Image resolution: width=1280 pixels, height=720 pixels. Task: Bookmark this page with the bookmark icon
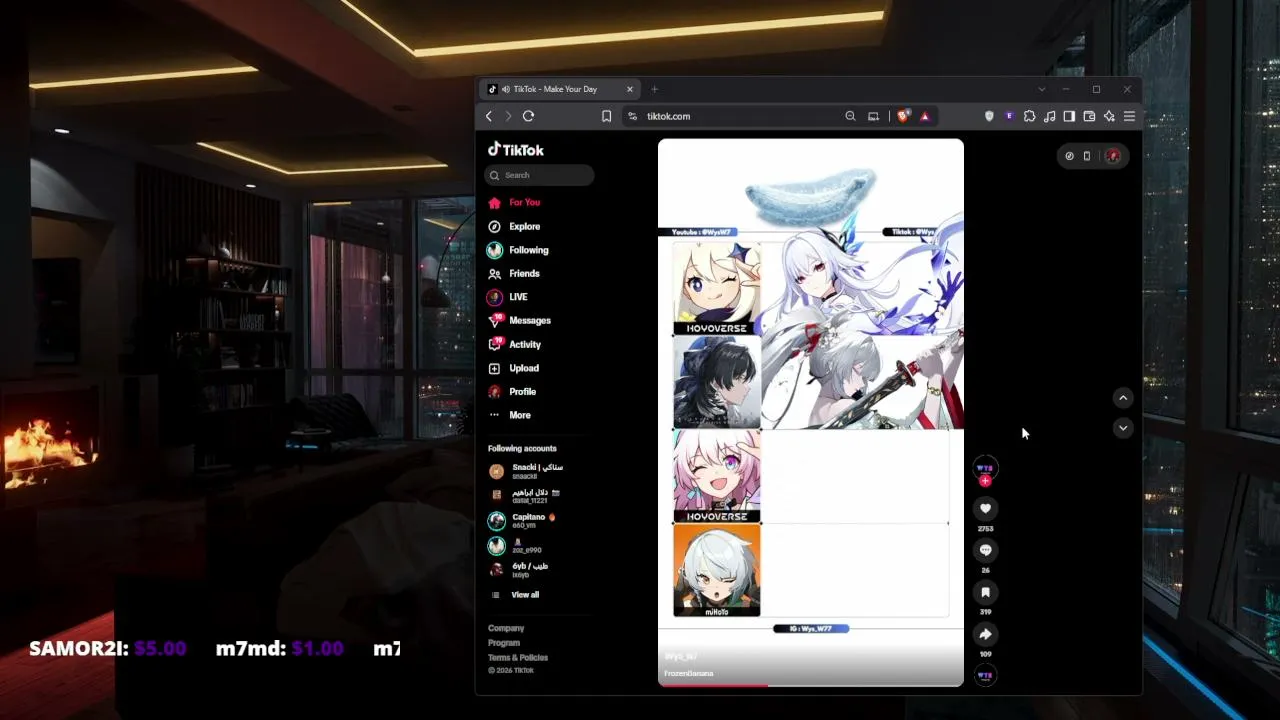click(606, 116)
